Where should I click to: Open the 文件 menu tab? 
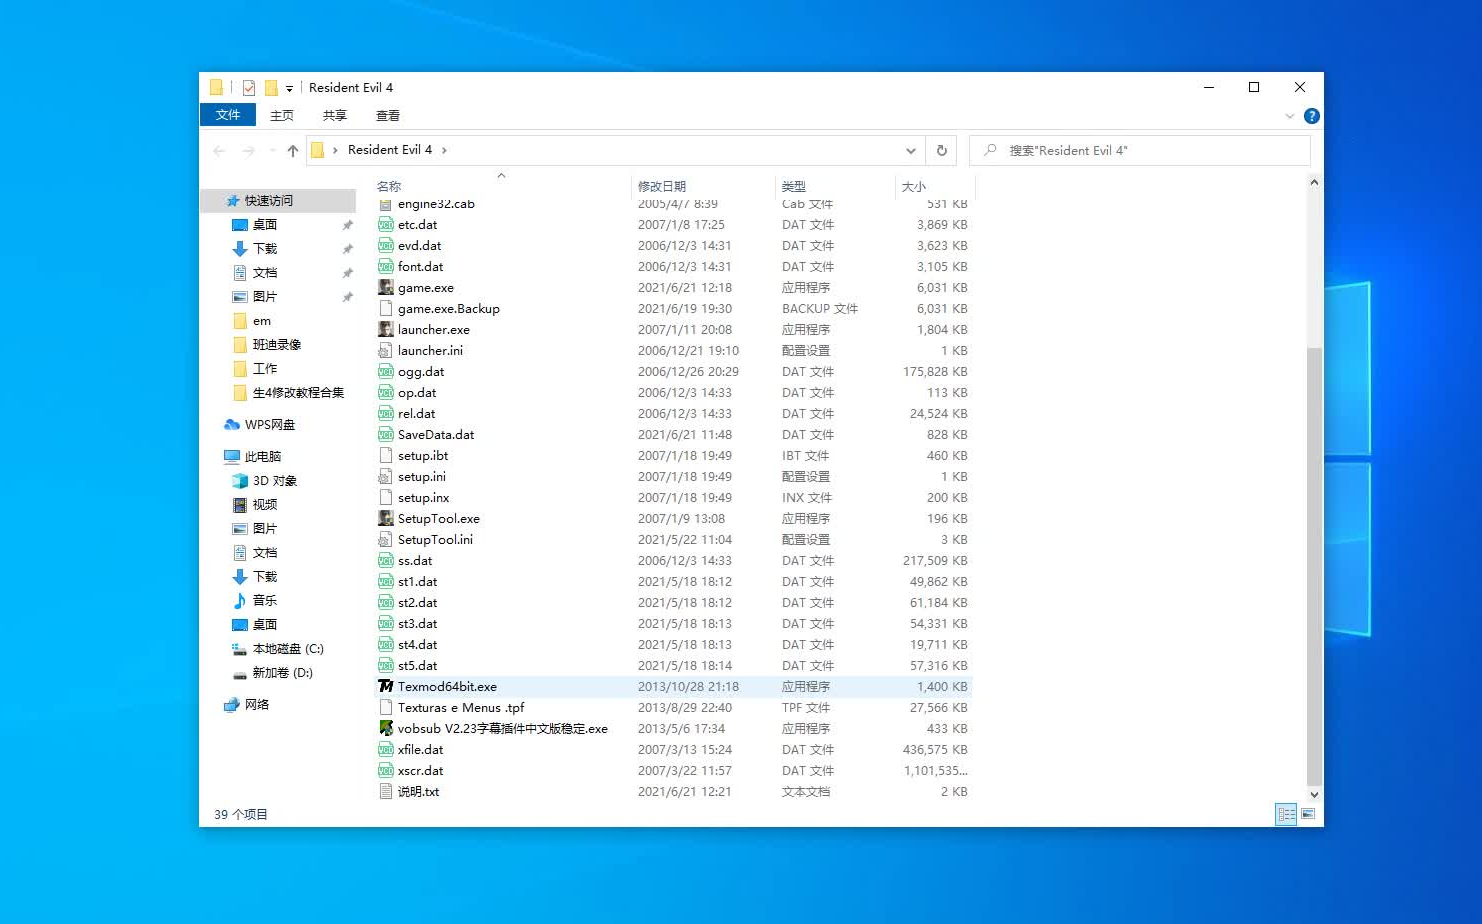[x=228, y=115]
